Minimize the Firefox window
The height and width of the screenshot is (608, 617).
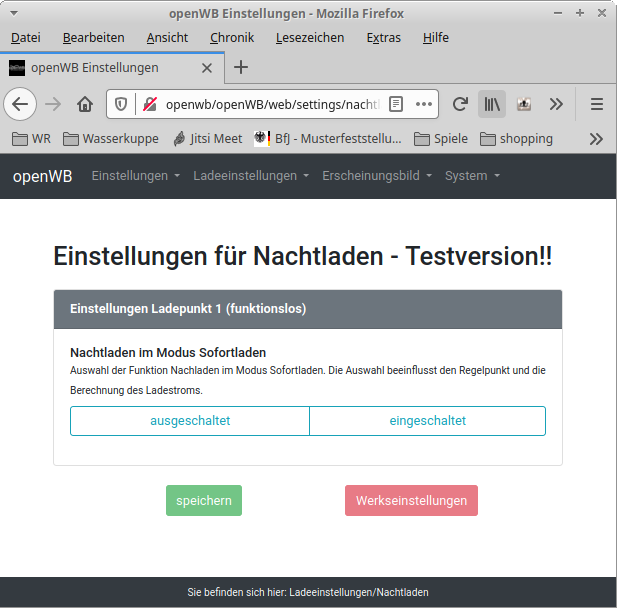pos(558,13)
